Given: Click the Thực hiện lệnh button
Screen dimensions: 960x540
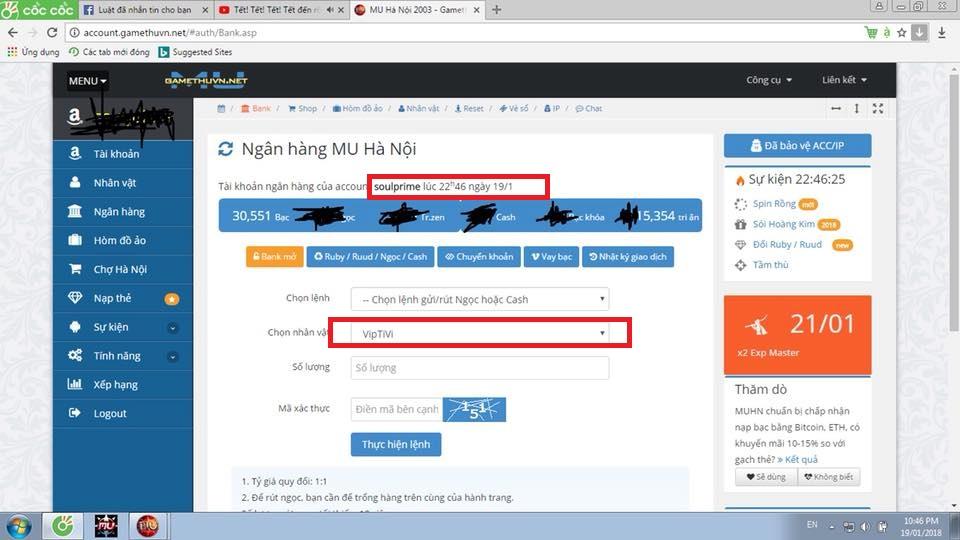Looking at the screenshot, I should 395,444.
